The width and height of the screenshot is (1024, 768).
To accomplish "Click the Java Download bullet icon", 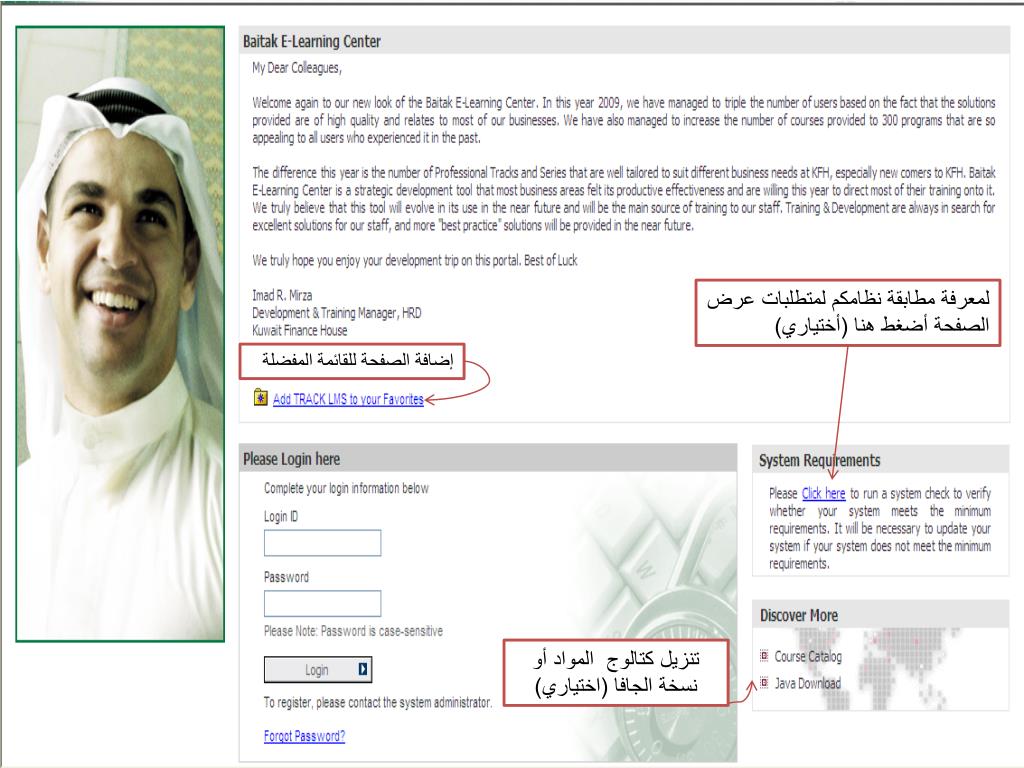I will (764, 682).
